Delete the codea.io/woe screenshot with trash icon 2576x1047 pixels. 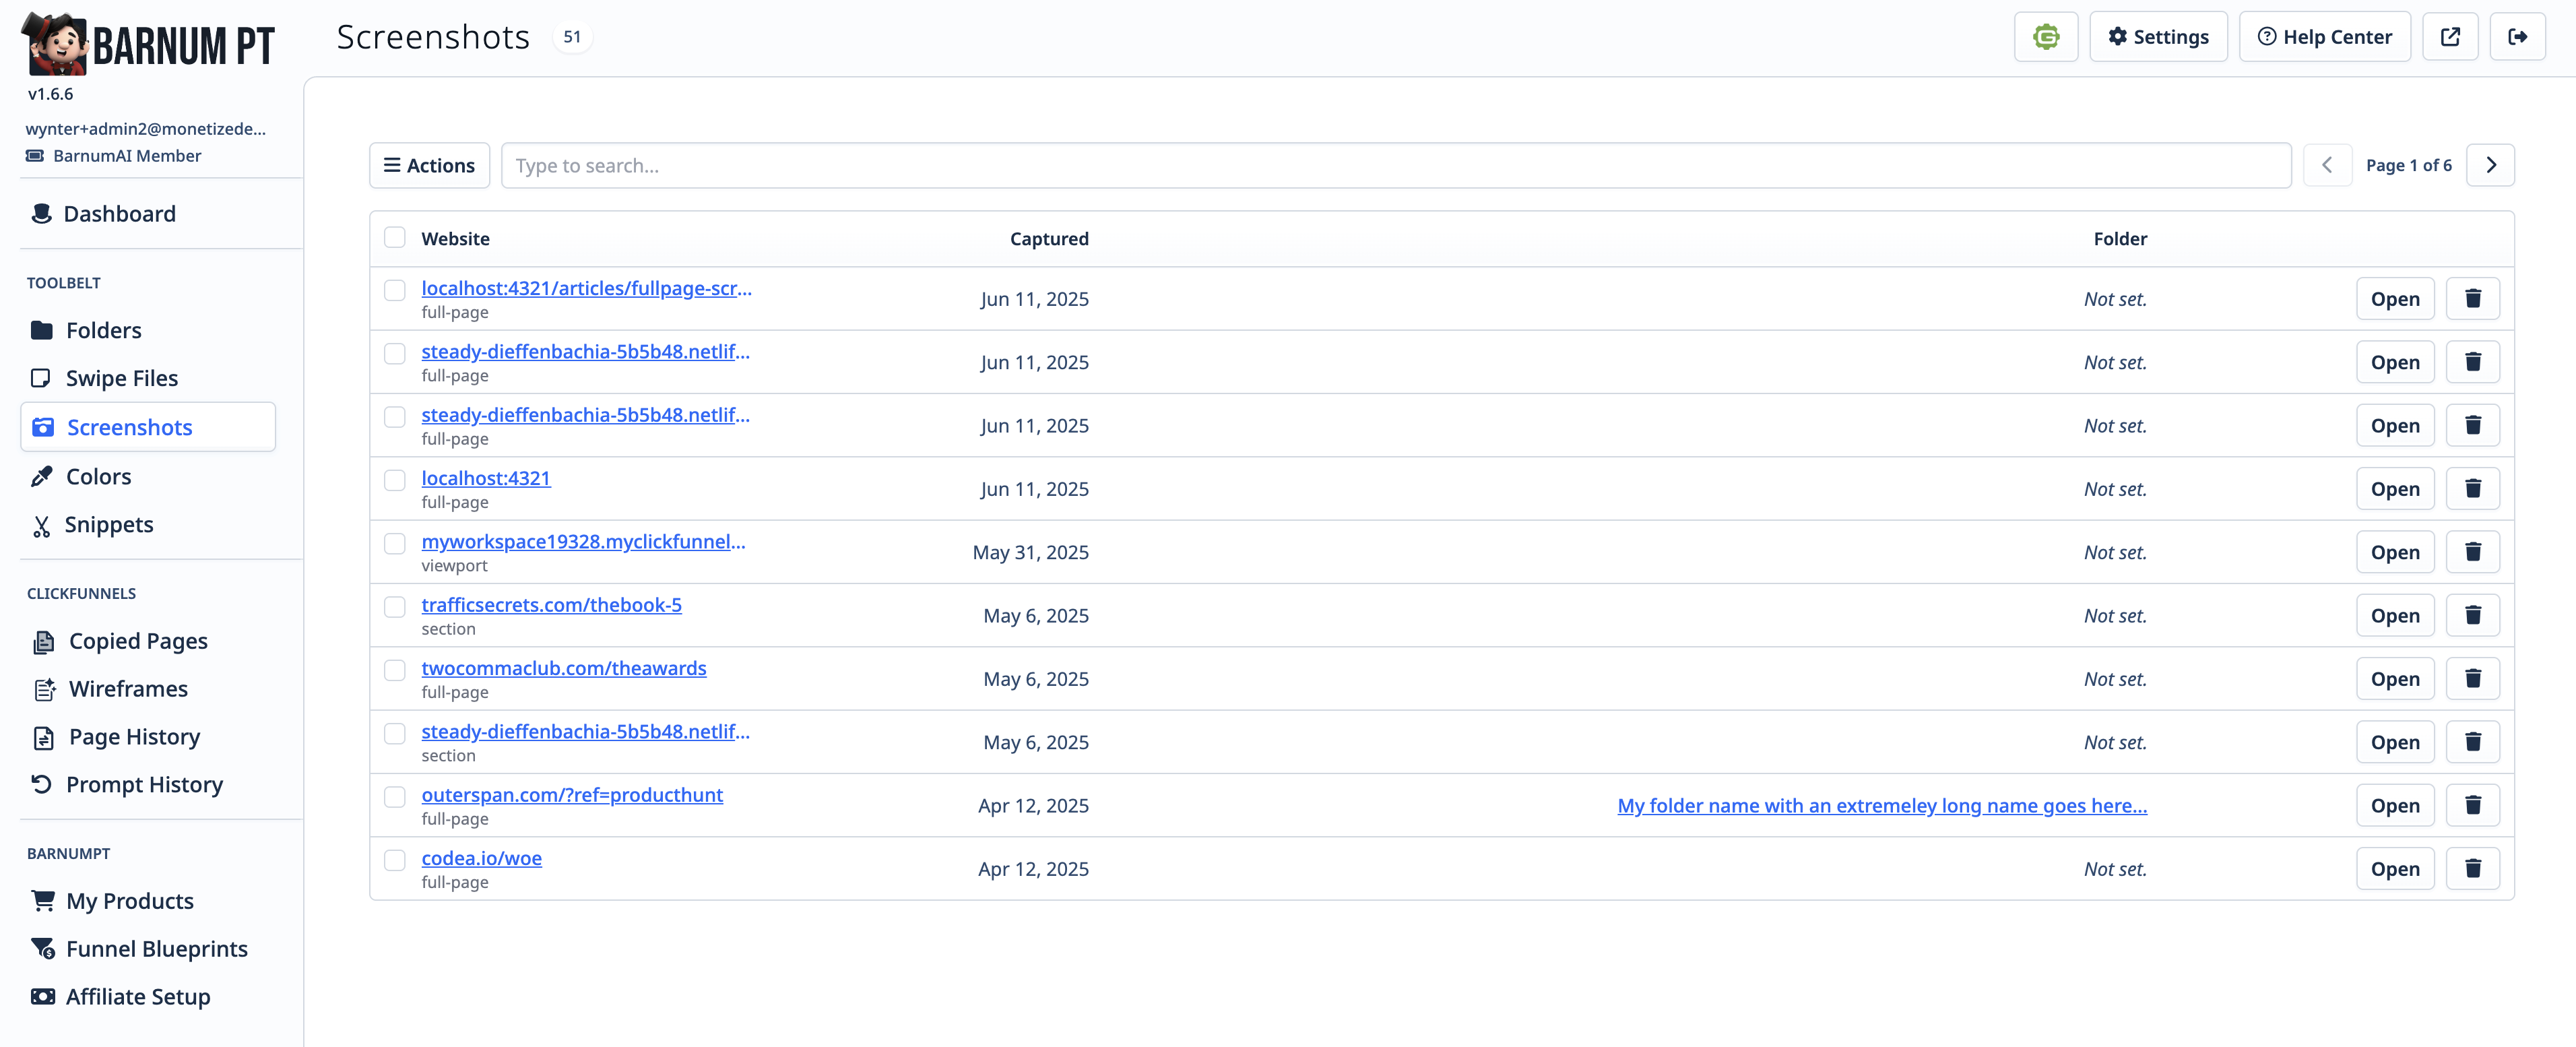click(x=2472, y=868)
